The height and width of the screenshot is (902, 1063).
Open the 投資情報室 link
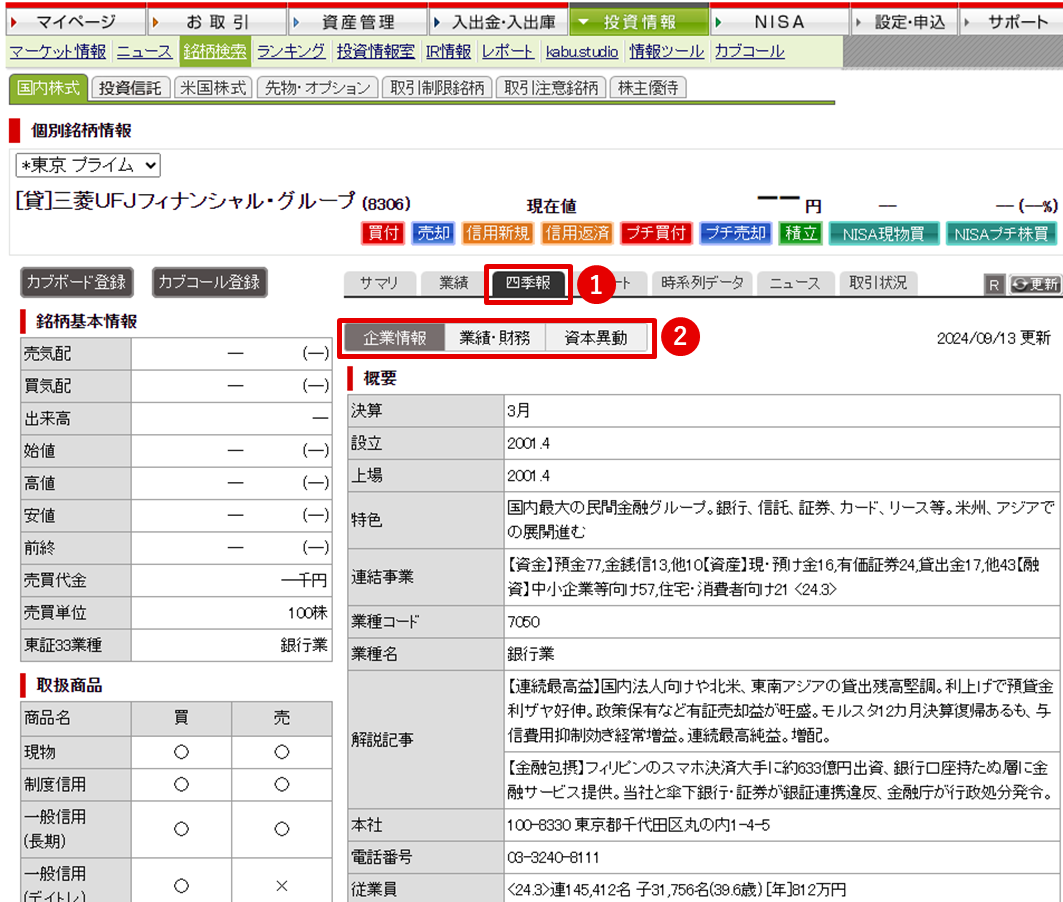click(x=376, y=52)
